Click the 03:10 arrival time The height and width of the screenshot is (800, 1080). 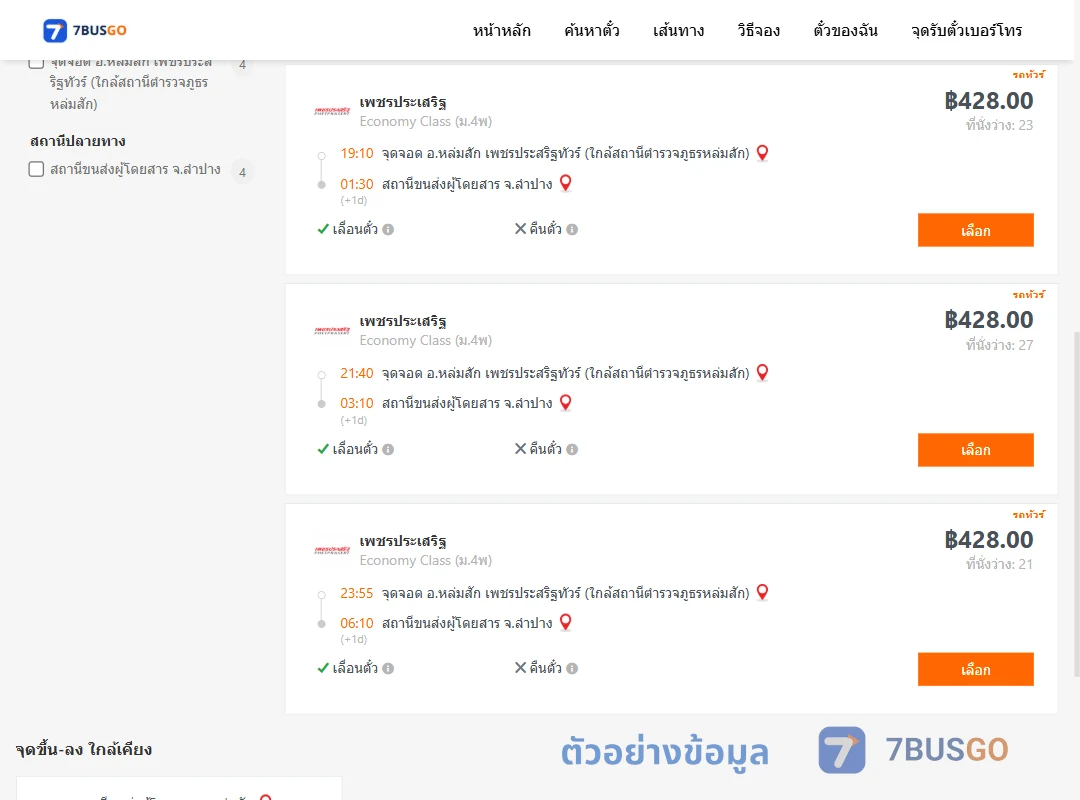(x=357, y=403)
